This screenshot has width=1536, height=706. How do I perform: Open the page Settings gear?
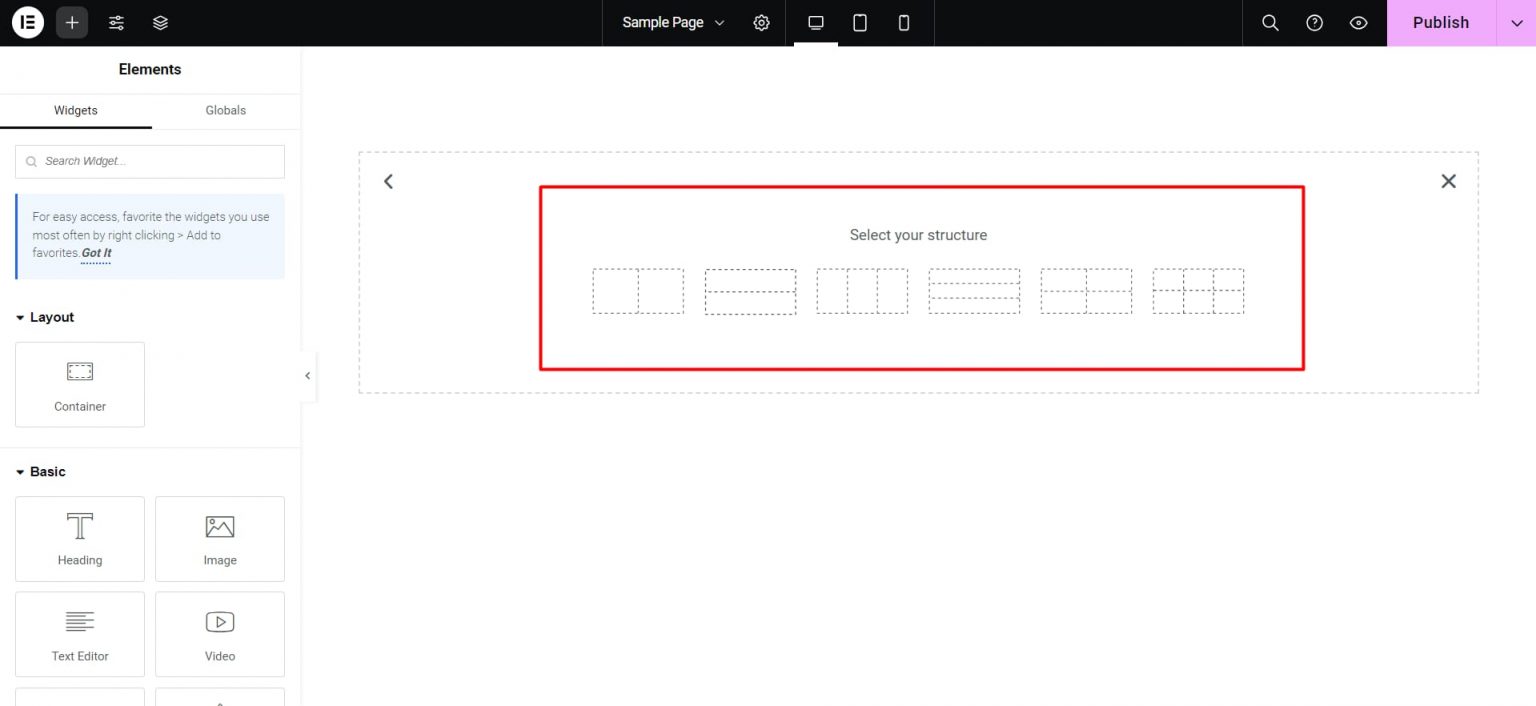click(761, 22)
